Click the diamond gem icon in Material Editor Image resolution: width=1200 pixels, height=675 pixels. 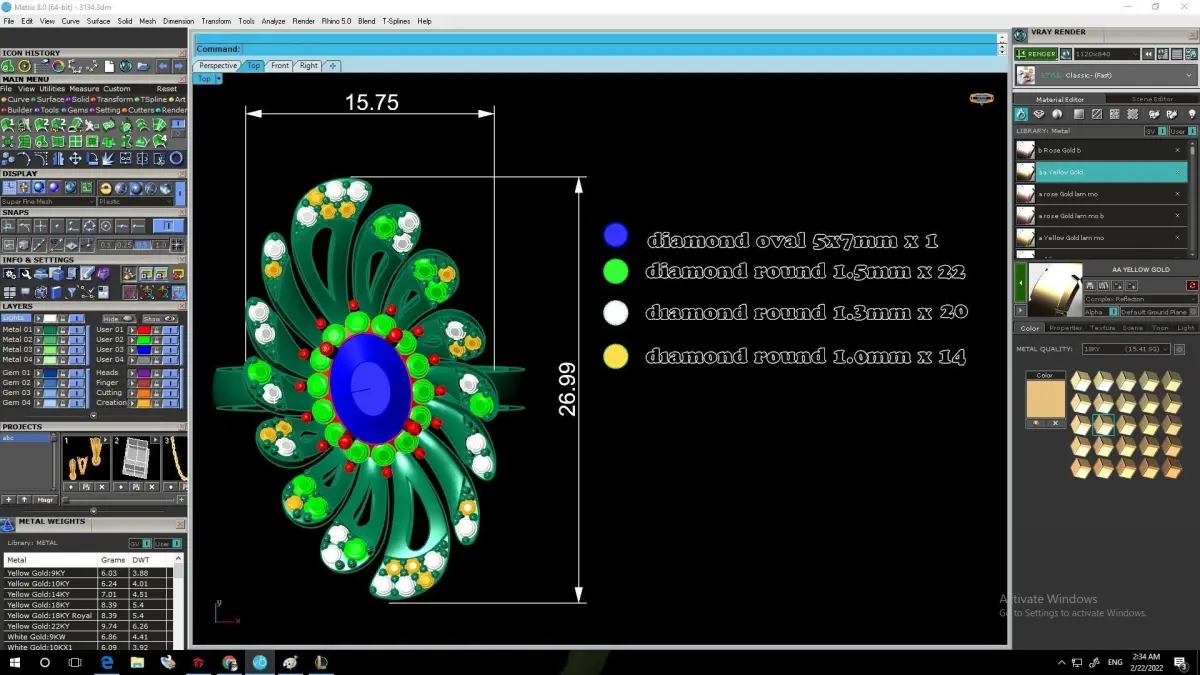pyautogui.click(x=1039, y=114)
